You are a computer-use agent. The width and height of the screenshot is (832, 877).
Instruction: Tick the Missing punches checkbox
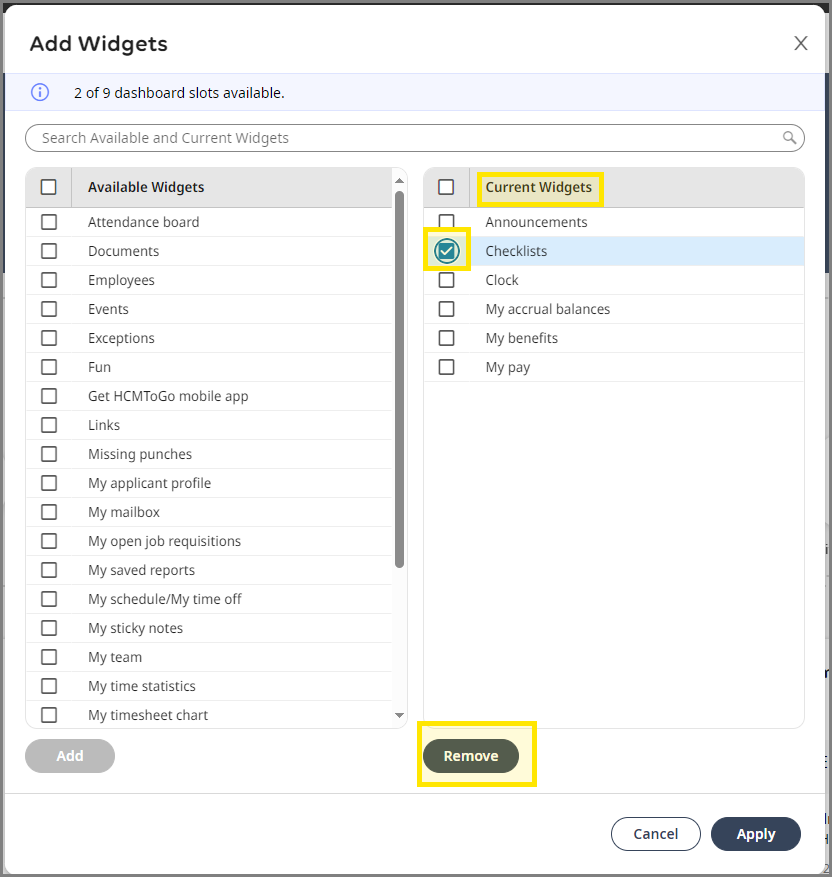pyautogui.click(x=49, y=454)
